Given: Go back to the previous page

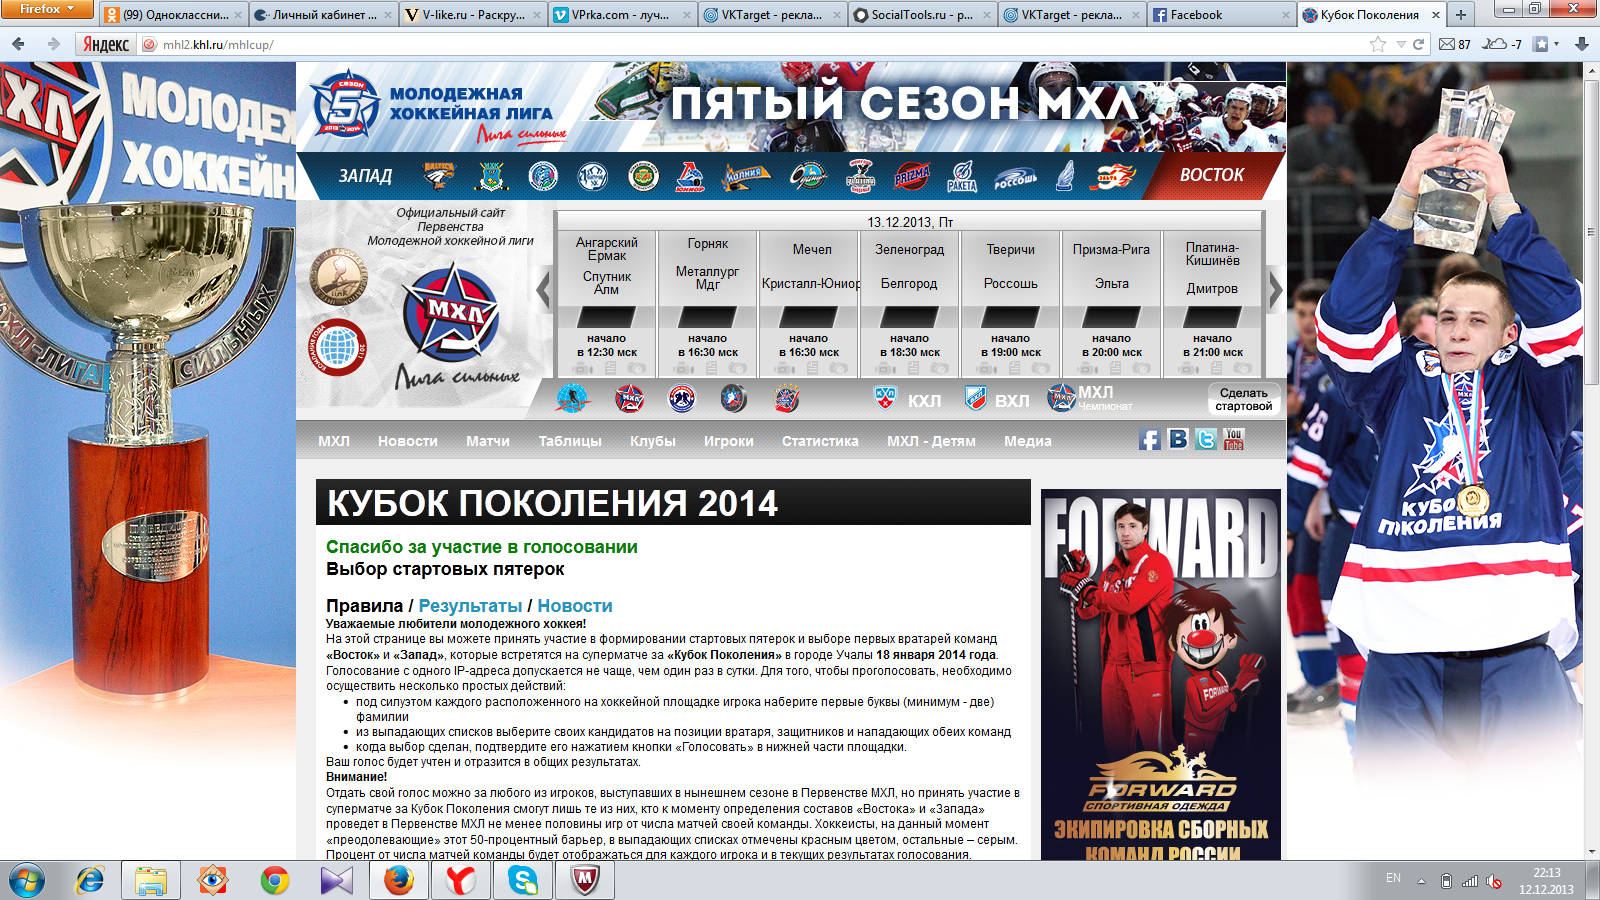Looking at the screenshot, I should 18,44.
